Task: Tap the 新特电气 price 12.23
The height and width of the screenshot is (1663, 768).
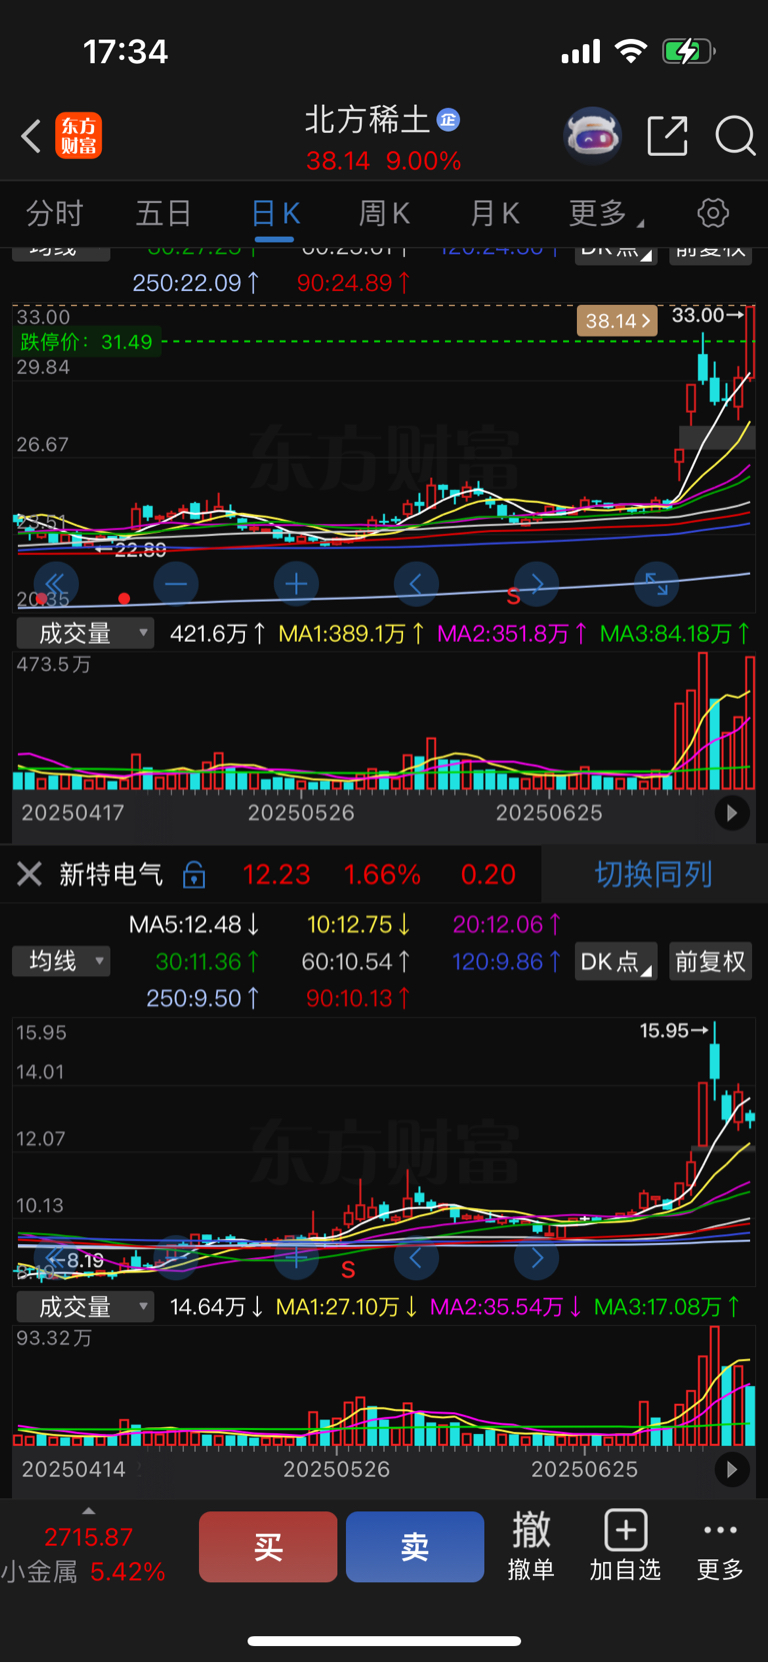Action: pyautogui.click(x=277, y=874)
